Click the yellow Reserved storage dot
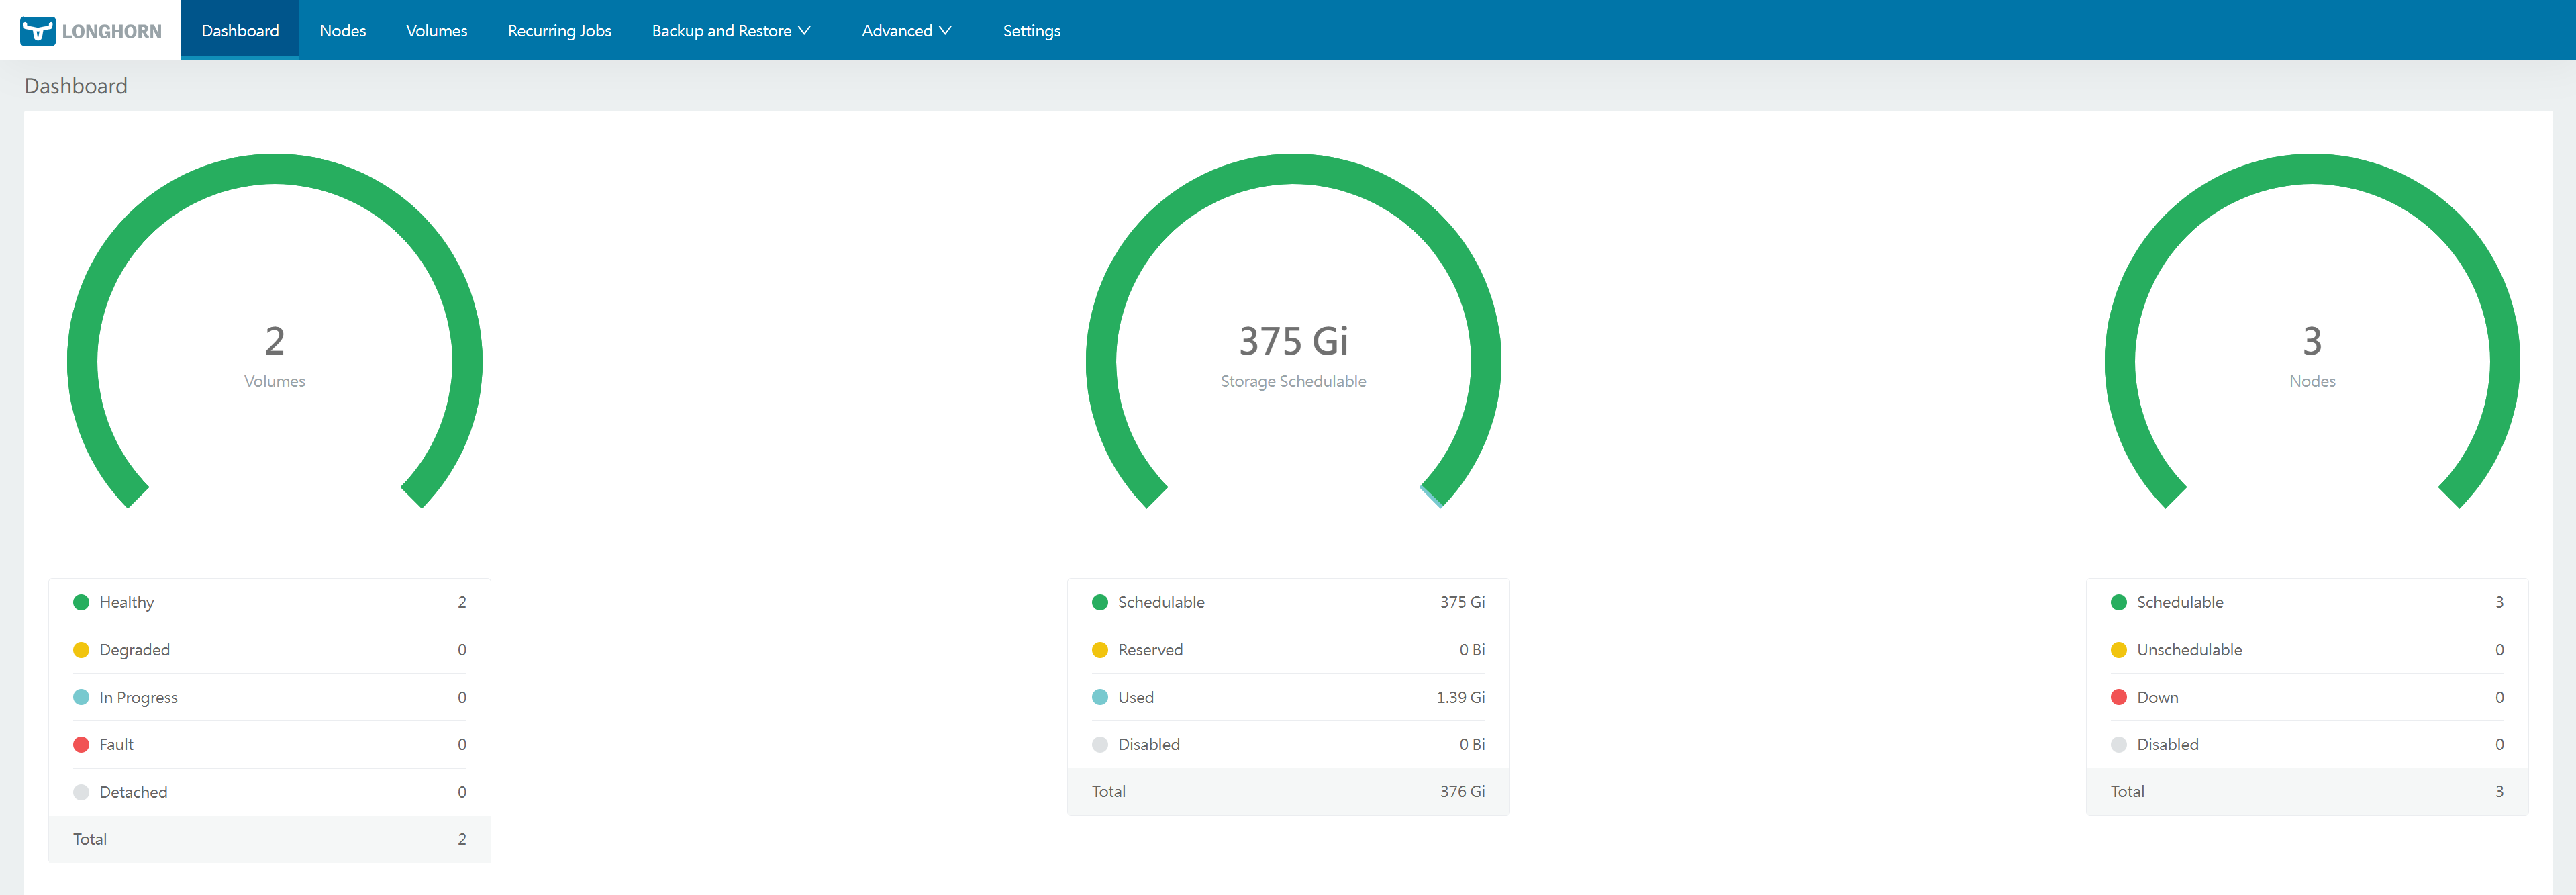Image resolution: width=2576 pixels, height=895 pixels. point(1100,650)
